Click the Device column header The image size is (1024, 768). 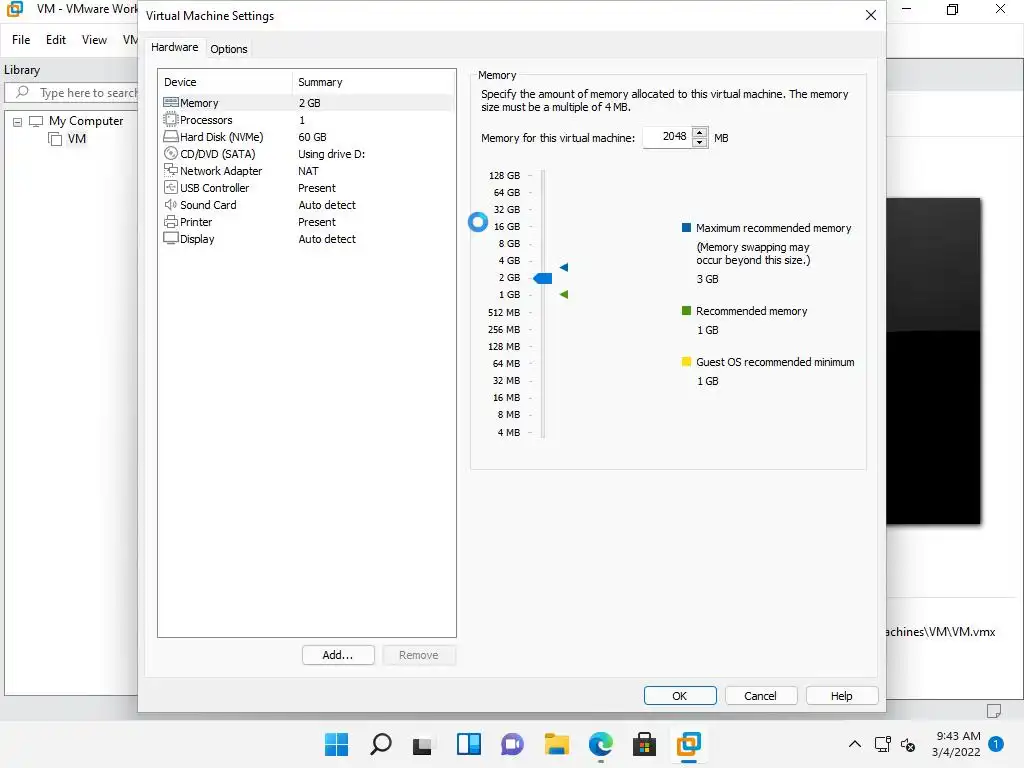(x=225, y=82)
